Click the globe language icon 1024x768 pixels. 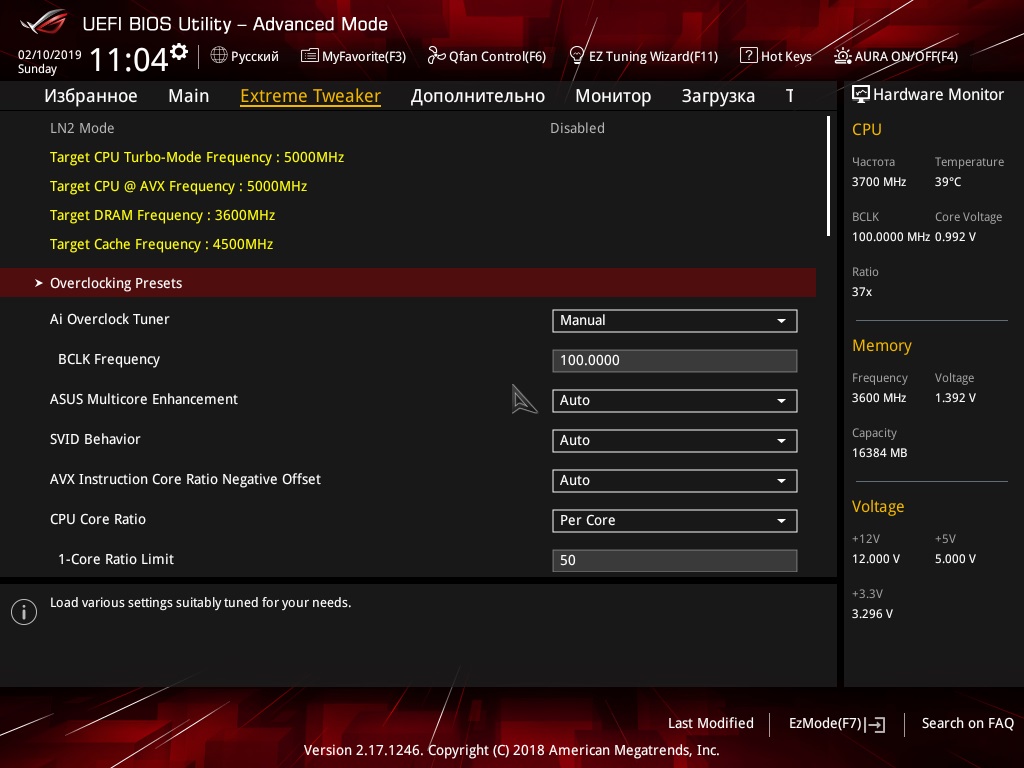click(219, 56)
